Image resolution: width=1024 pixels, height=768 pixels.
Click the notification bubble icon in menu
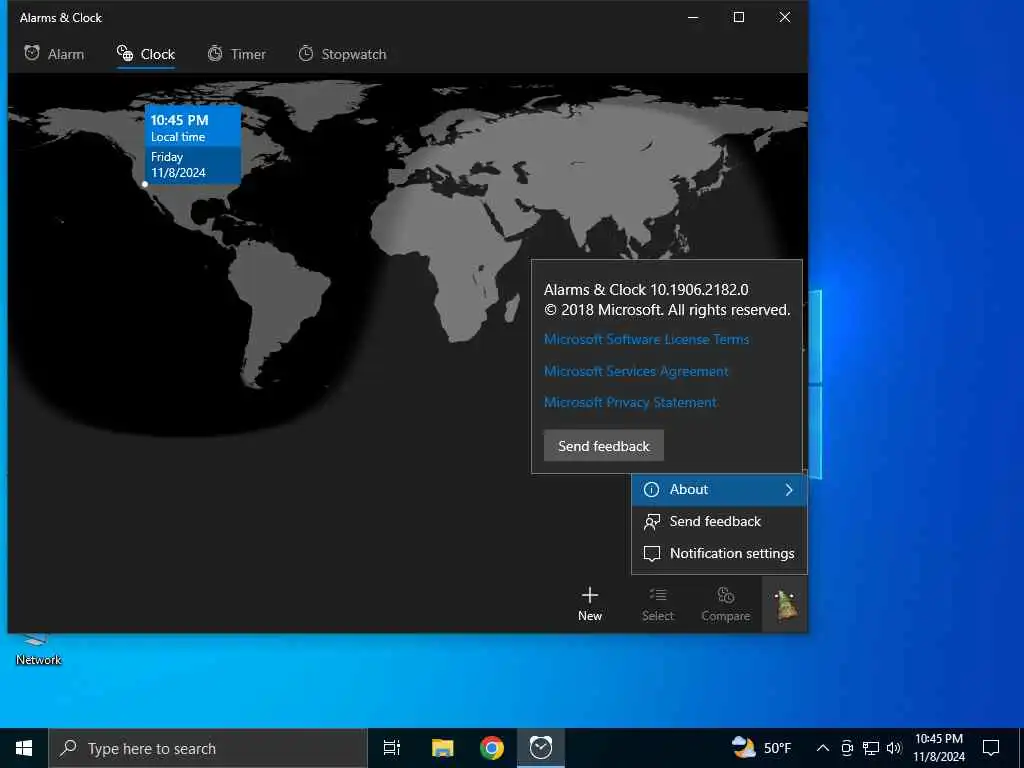pos(651,554)
